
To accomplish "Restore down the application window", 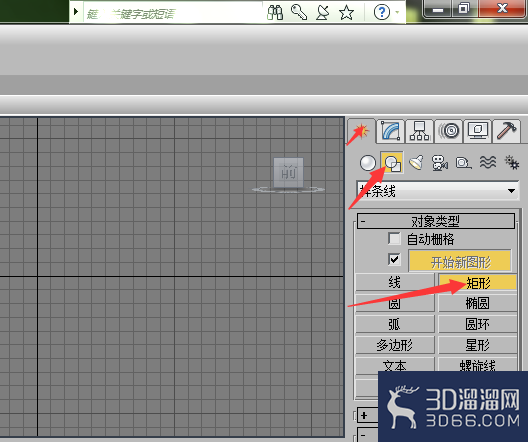I will pos(464,8).
